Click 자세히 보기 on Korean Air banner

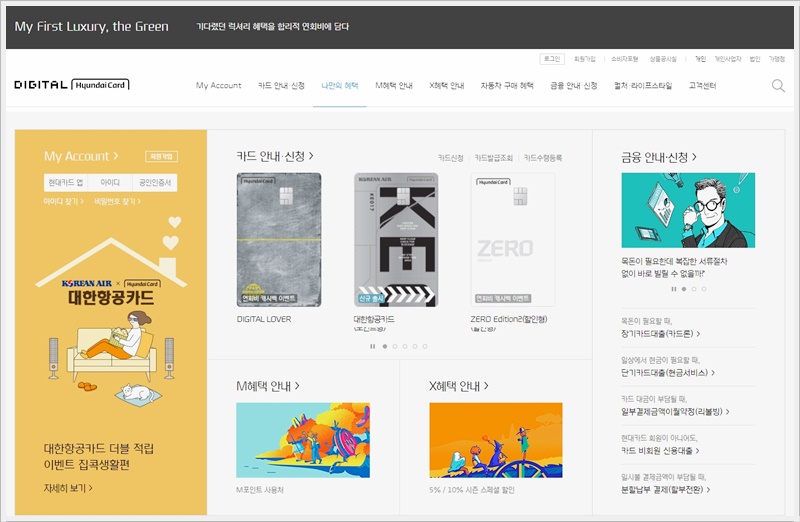point(67,488)
